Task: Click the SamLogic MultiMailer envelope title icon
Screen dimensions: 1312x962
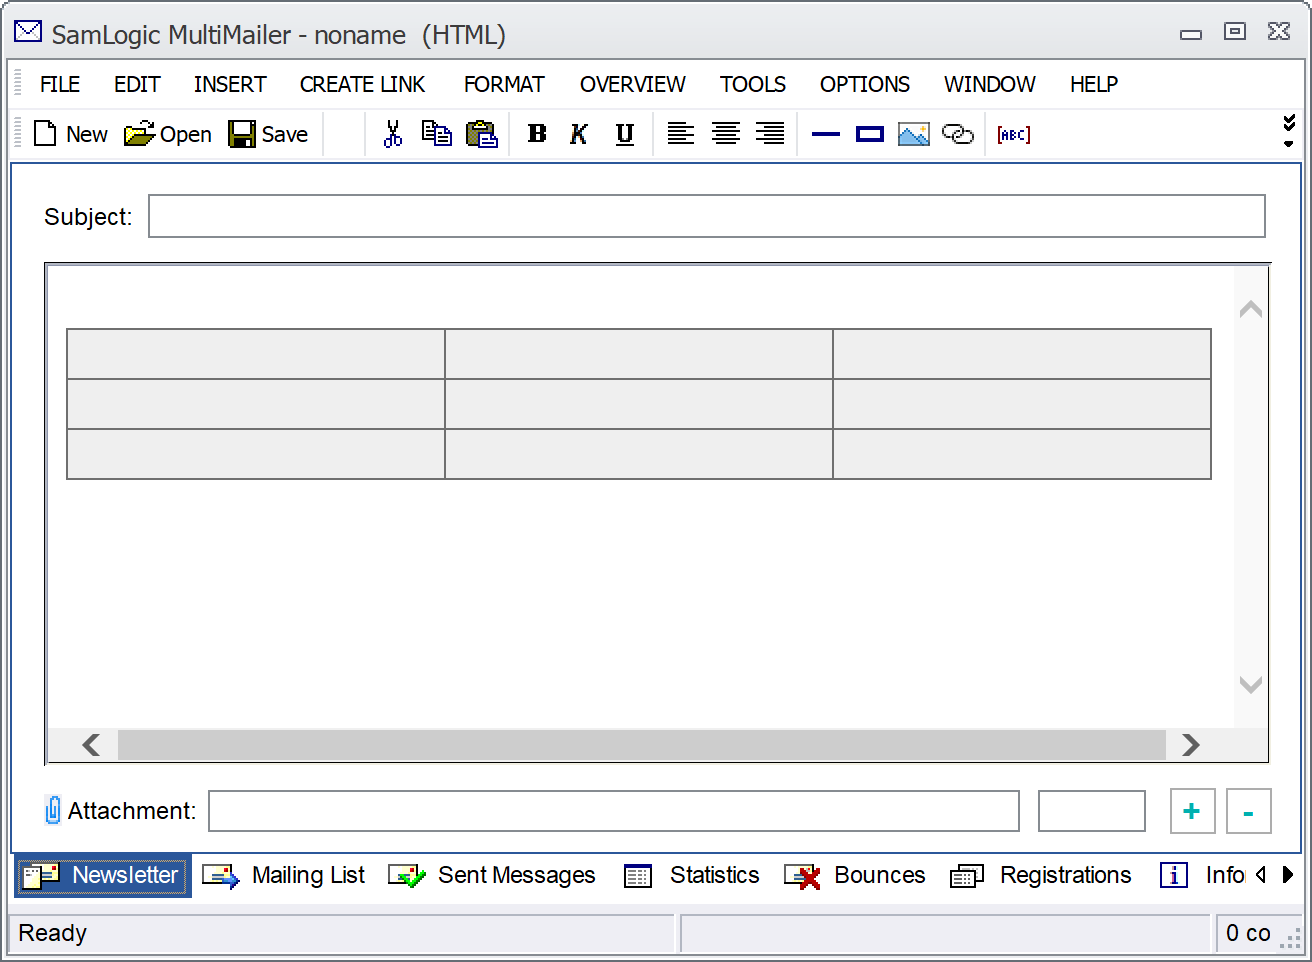Action: [28, 33]
